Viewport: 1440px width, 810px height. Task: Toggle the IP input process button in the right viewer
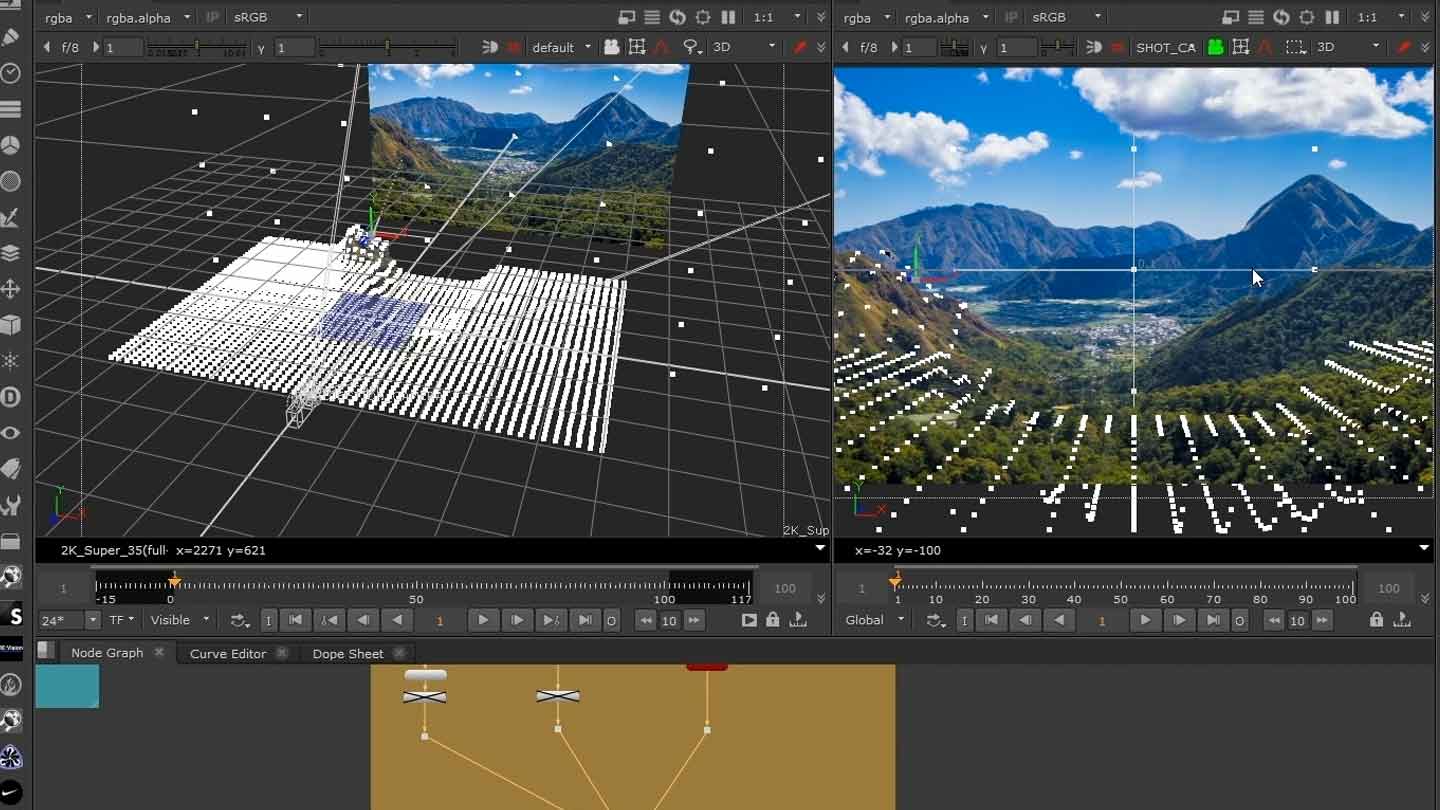(x=1012, y=17)
